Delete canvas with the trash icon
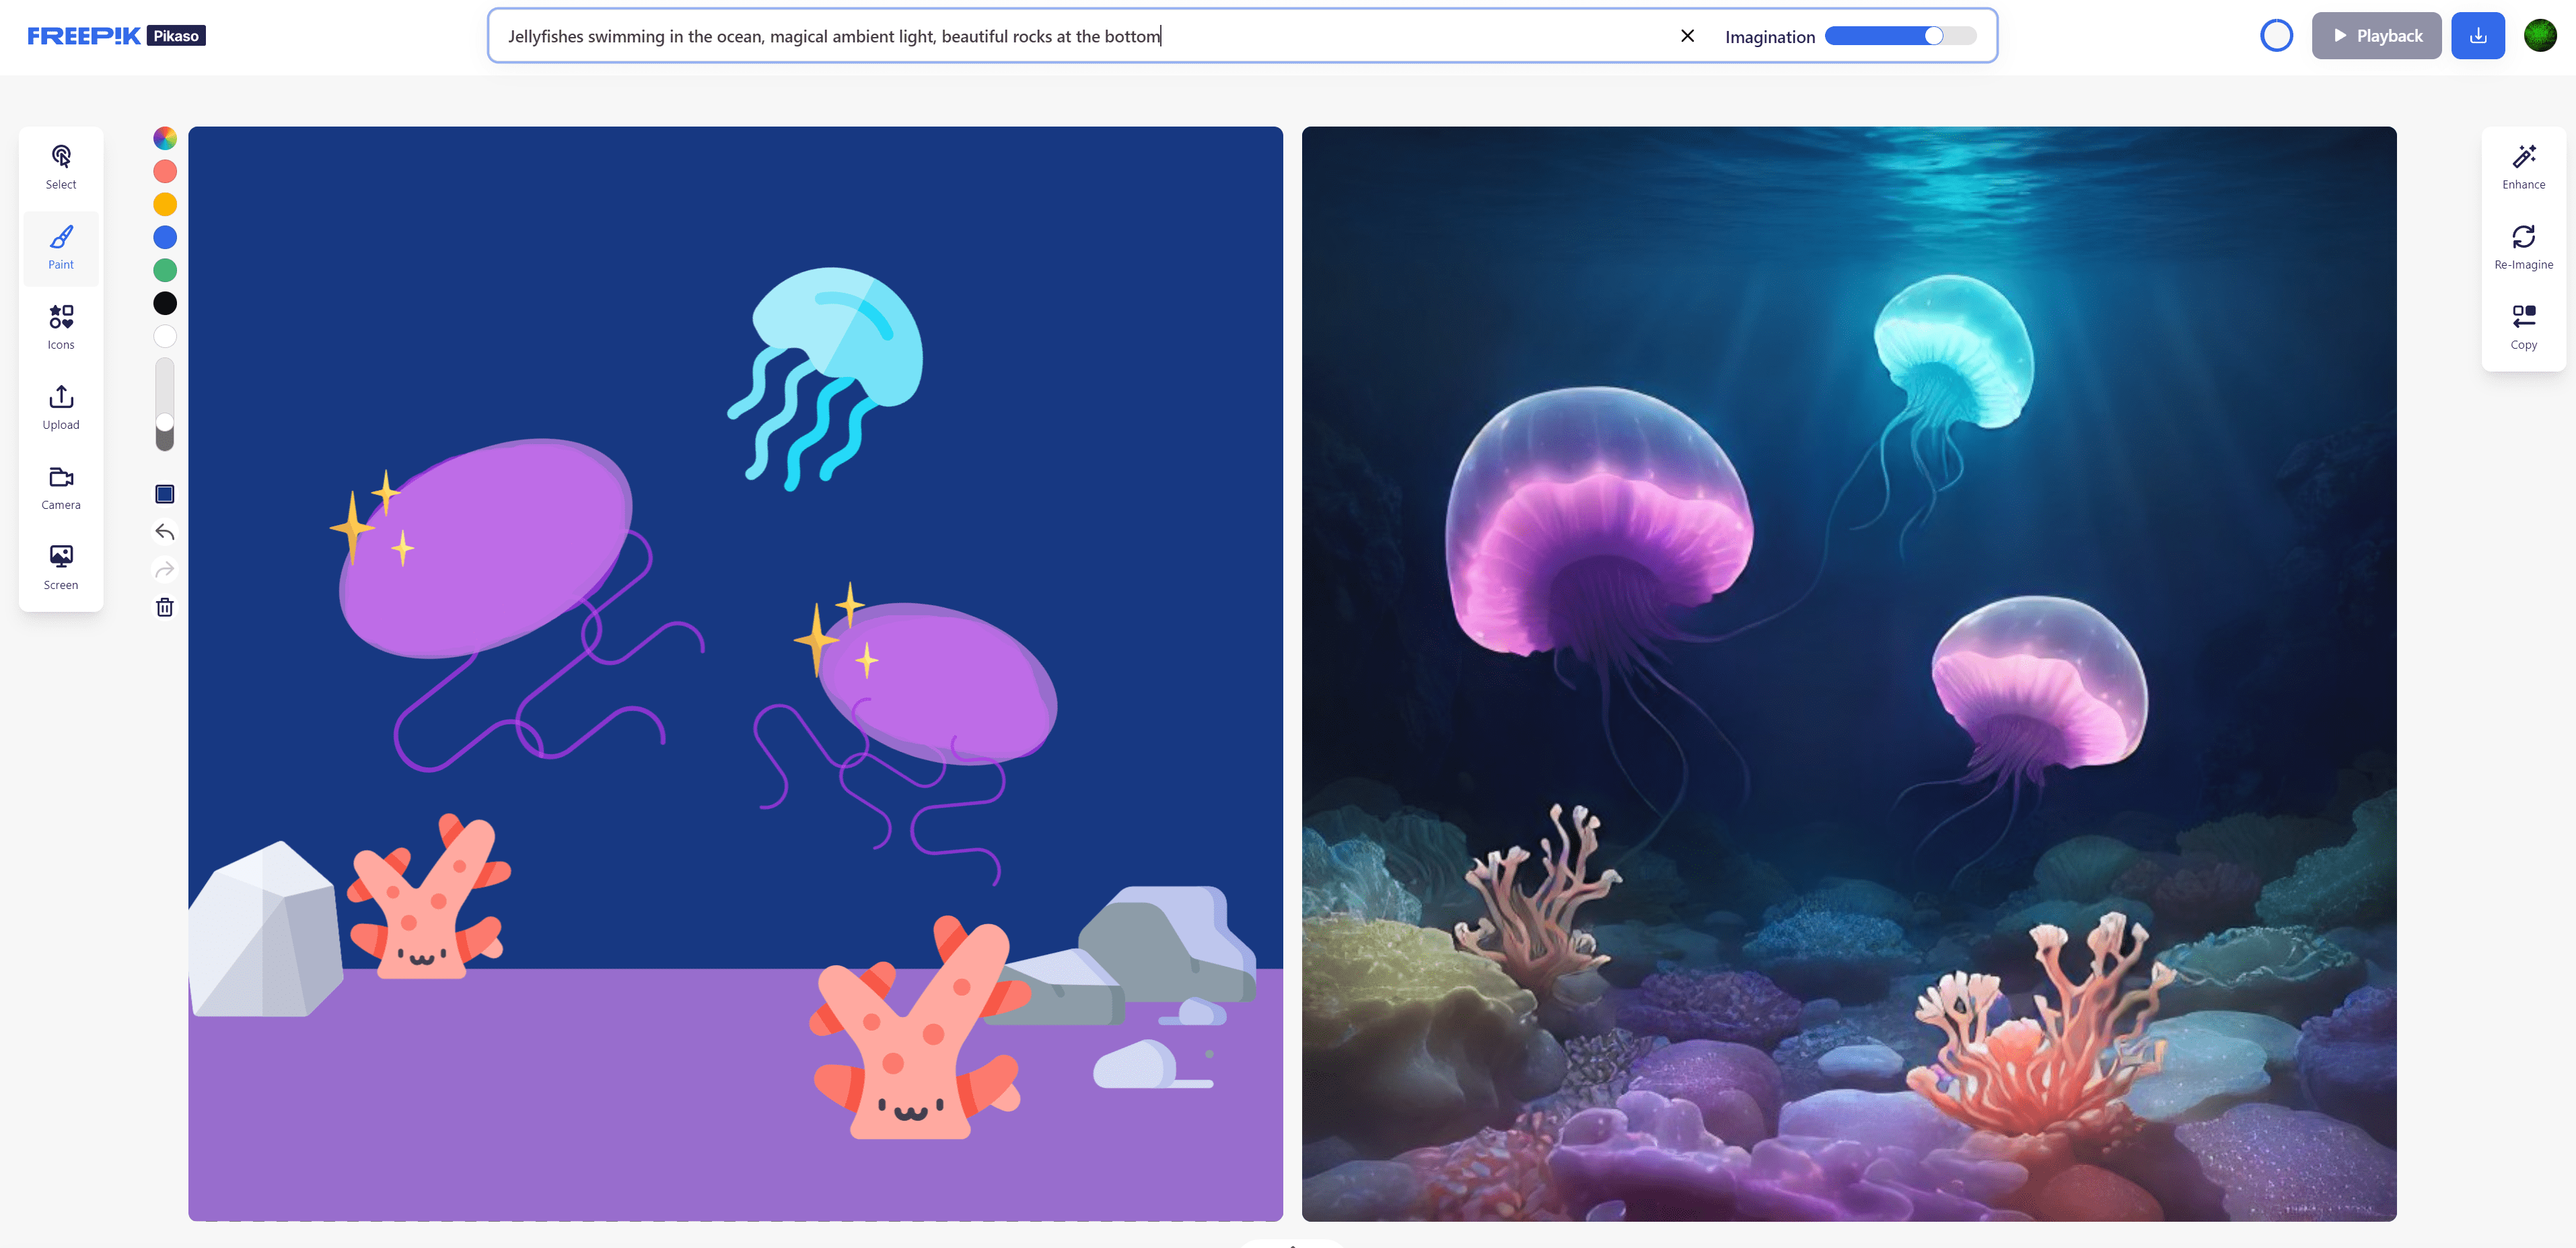Screen dimensions: 2576x1248 (165, 607)
